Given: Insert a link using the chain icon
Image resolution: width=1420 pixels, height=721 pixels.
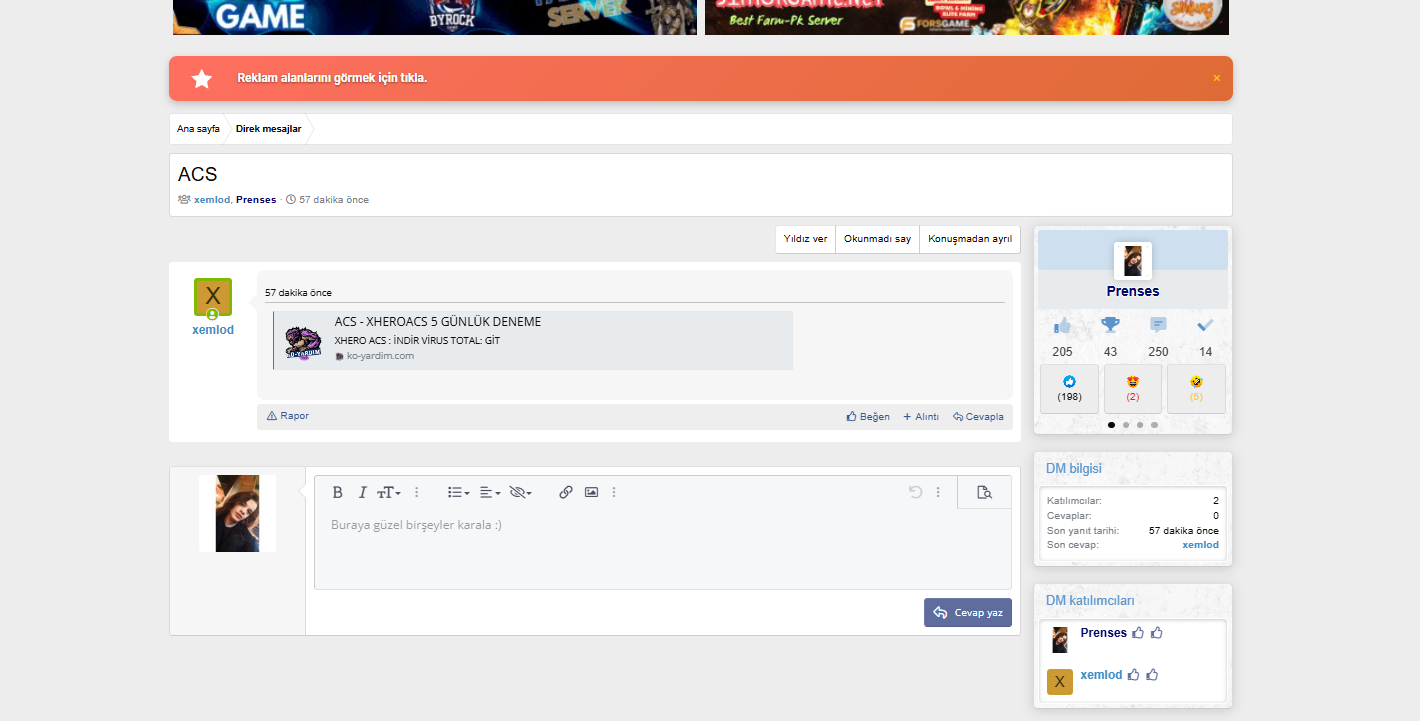Looking at the screenshot, I should [x=566, y=492].
